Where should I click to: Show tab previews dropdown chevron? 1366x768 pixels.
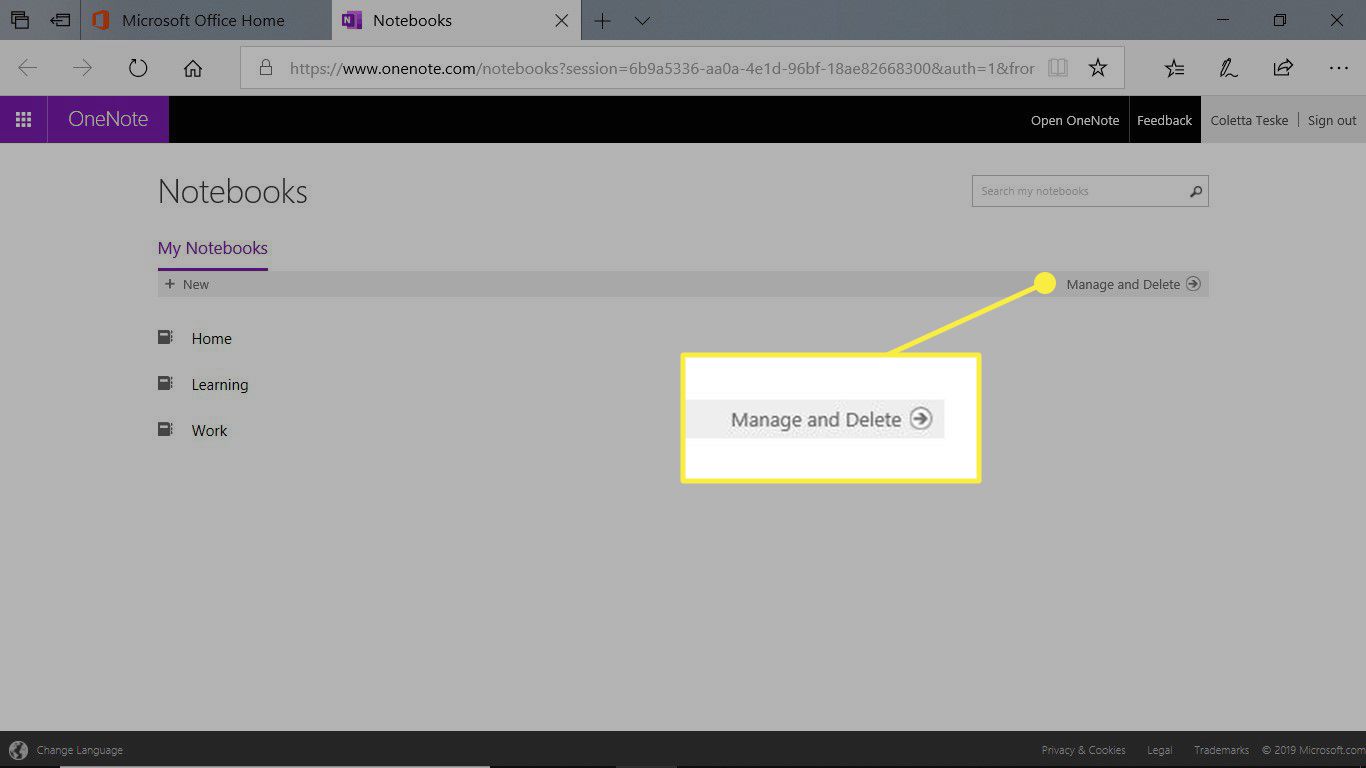[x=642, y=20]
